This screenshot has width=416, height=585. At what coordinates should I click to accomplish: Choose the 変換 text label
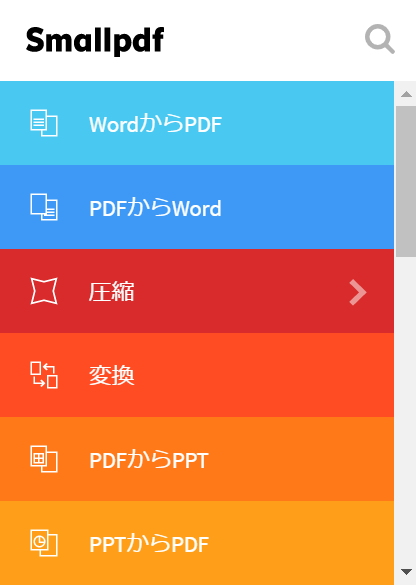[112, 375]
